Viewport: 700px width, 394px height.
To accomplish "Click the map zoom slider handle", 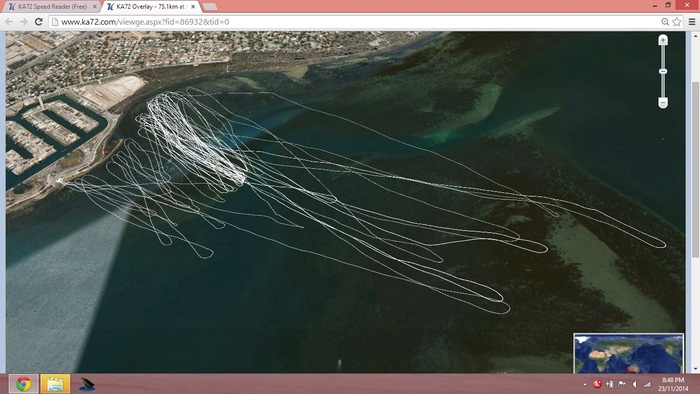I will (663, 71).
